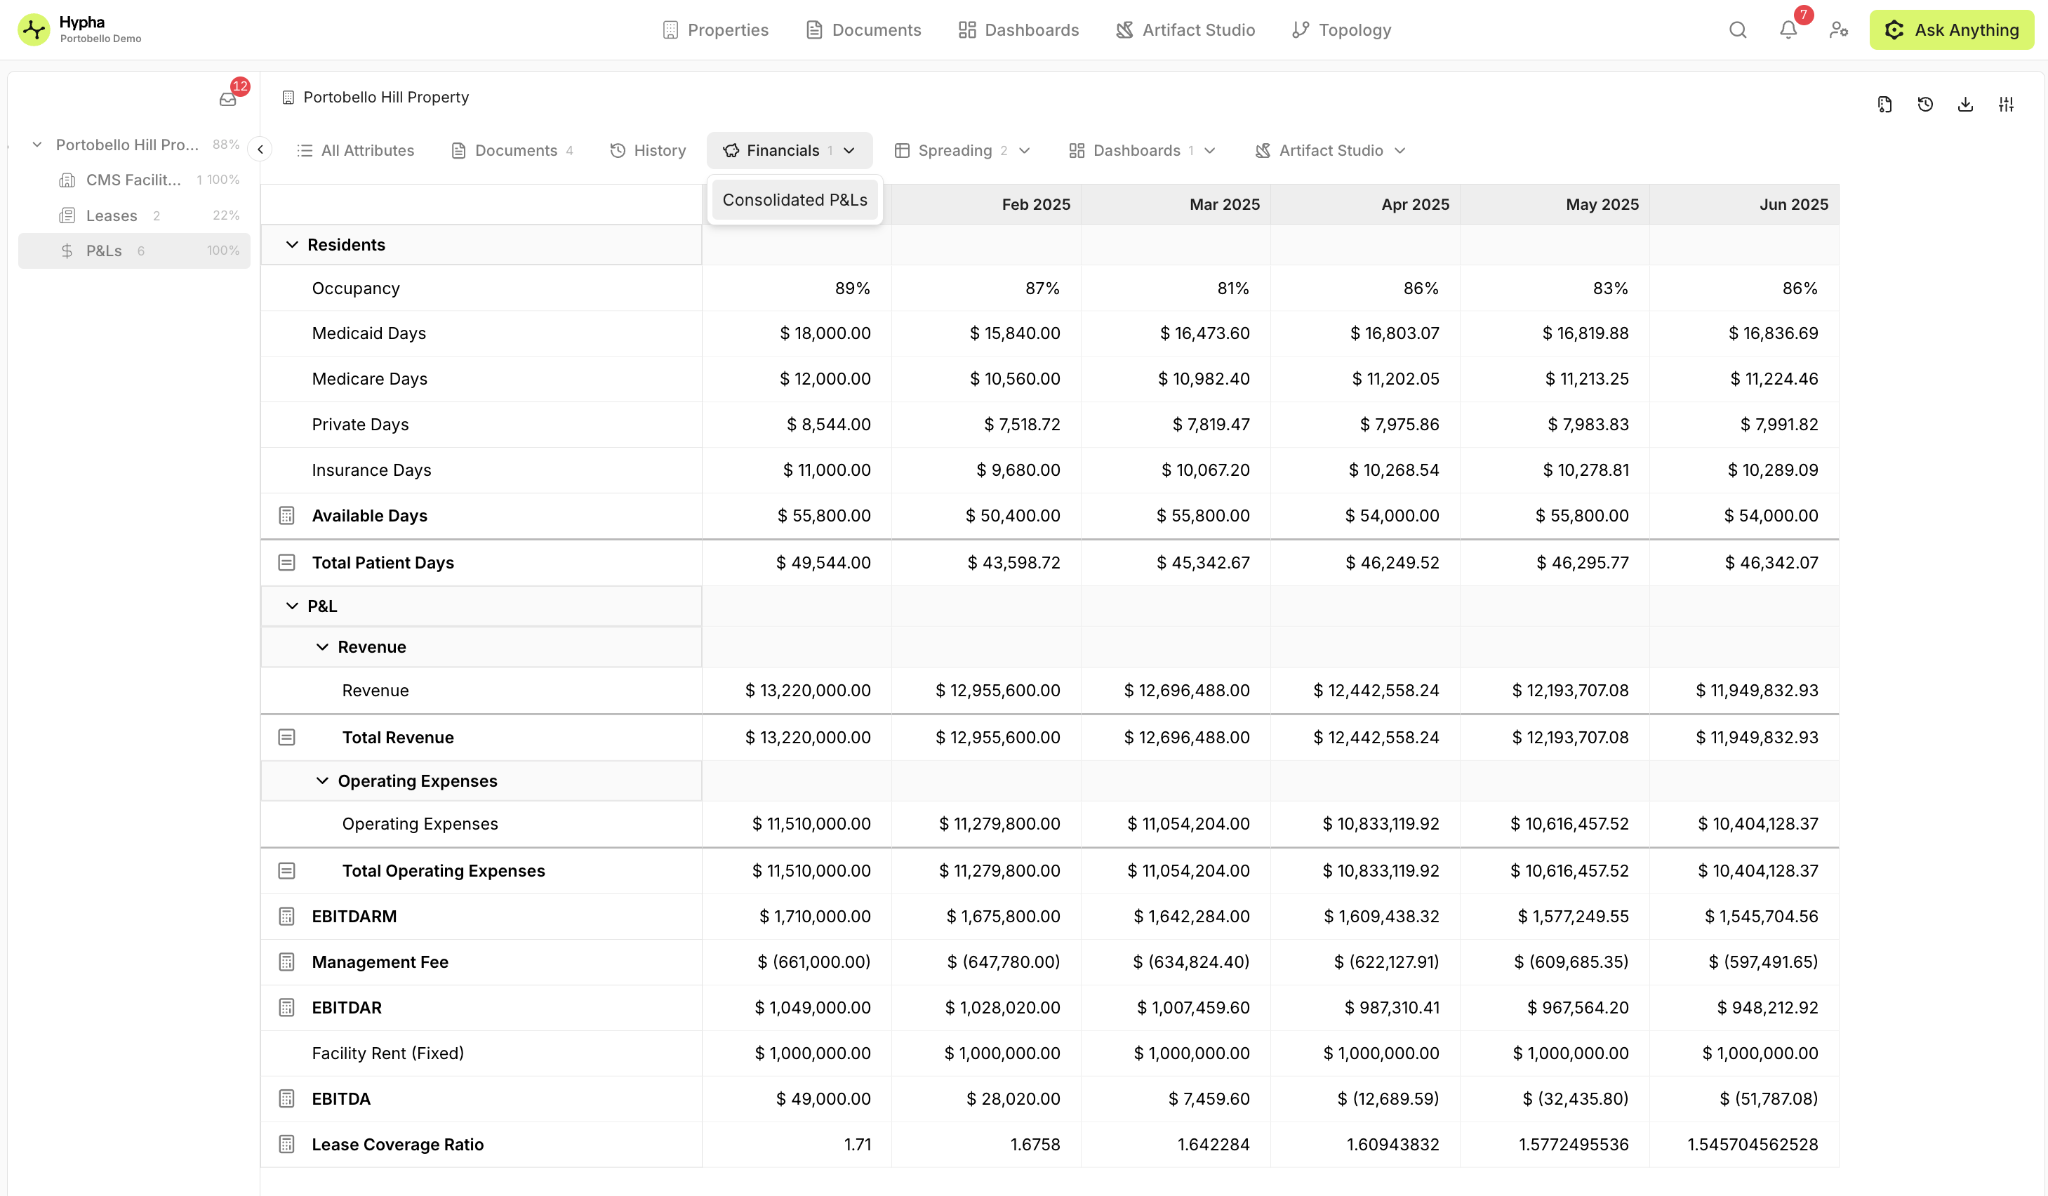Open the inbox icon with badge 12
This screenshot has height=1196, width=2048.
coord(228,99)
